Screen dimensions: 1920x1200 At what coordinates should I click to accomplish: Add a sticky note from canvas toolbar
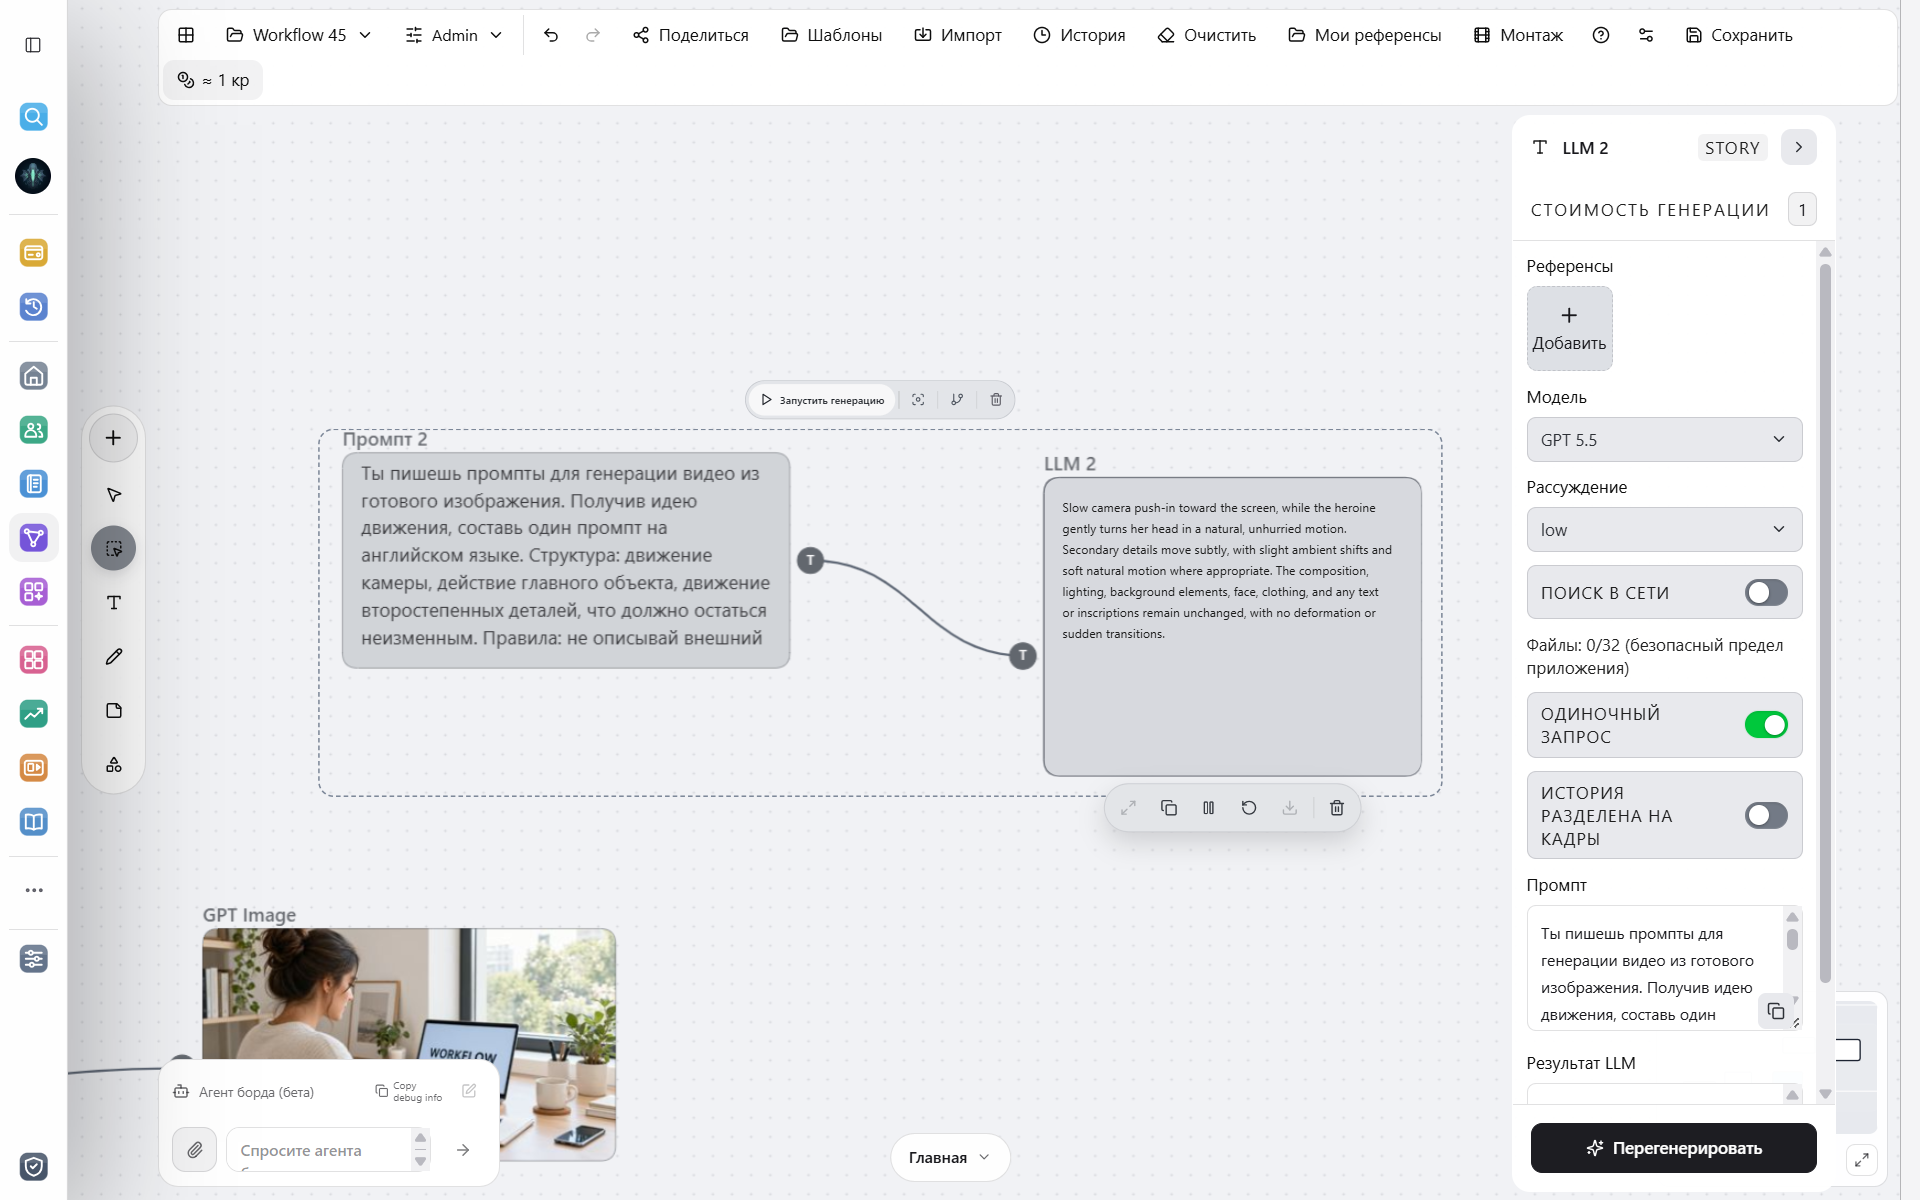(x=114, y=711)
